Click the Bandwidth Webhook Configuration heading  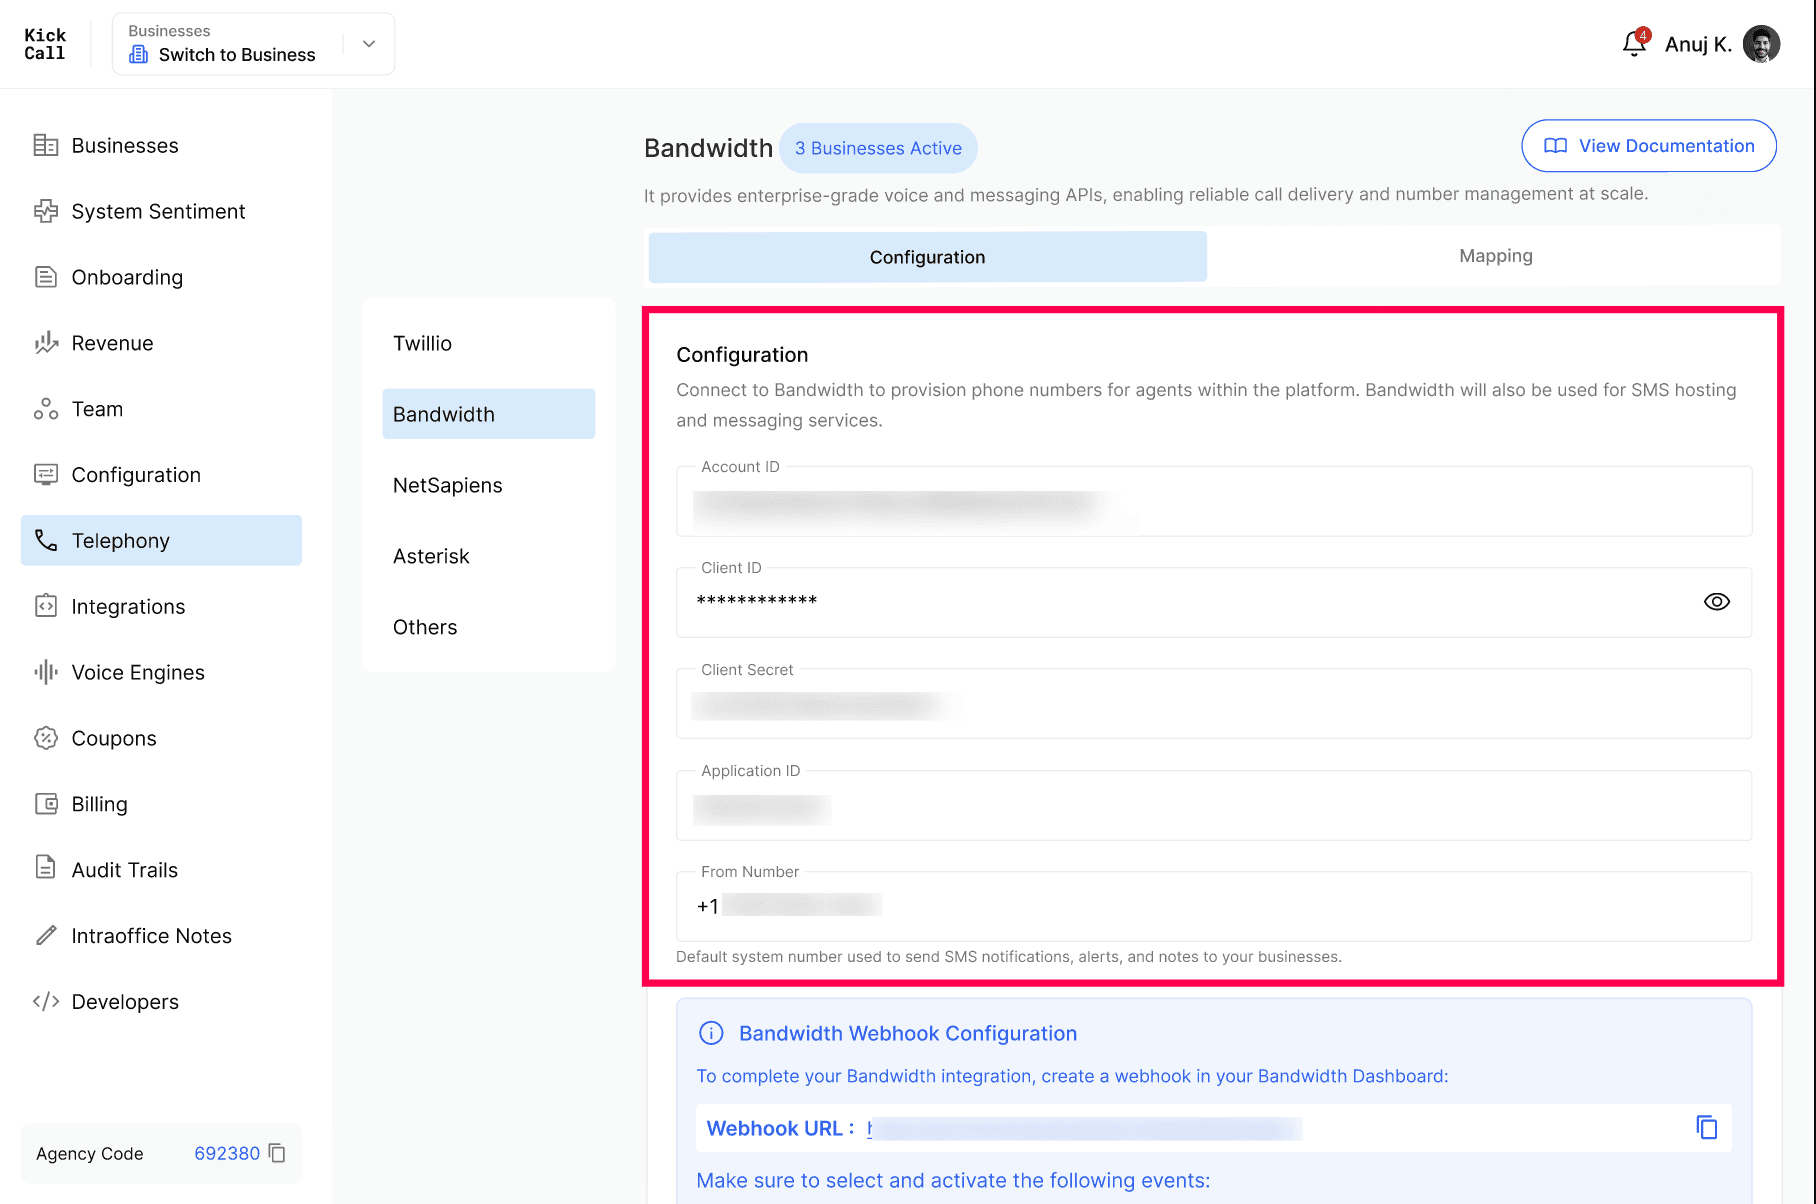coord(908,1033)
